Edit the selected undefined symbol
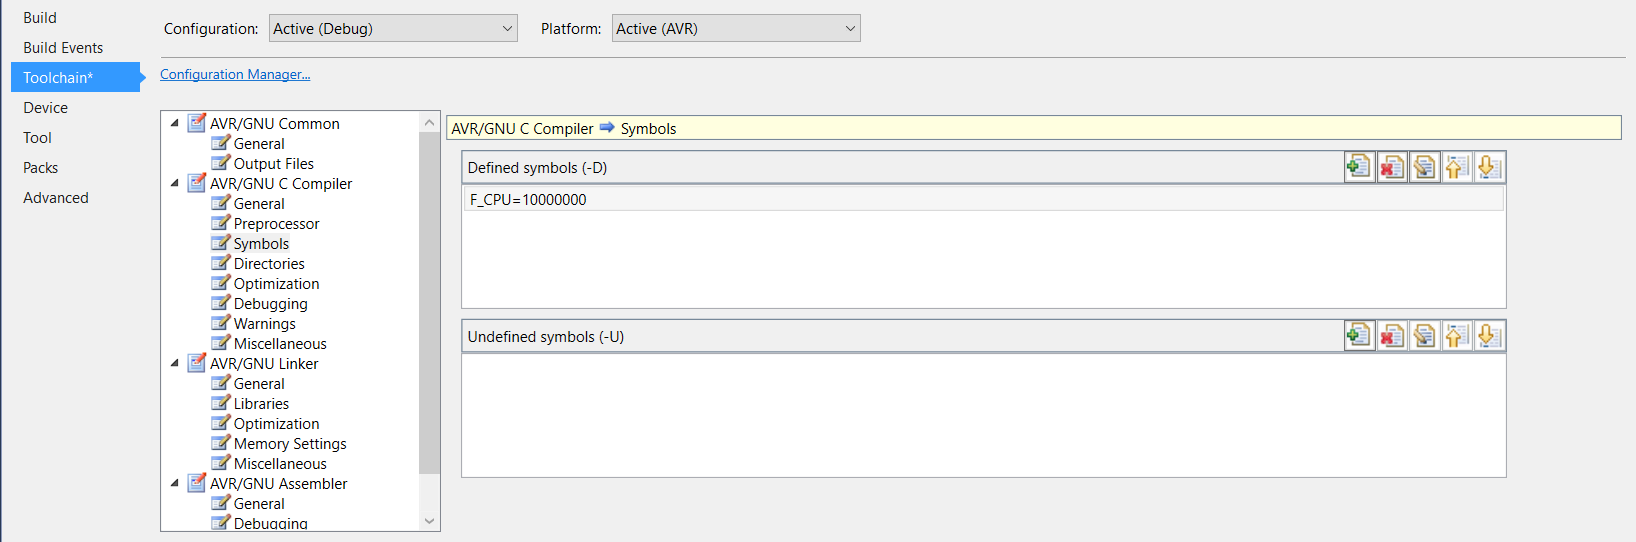This screenshot has height=542, width=1636. coord(1424,336)
